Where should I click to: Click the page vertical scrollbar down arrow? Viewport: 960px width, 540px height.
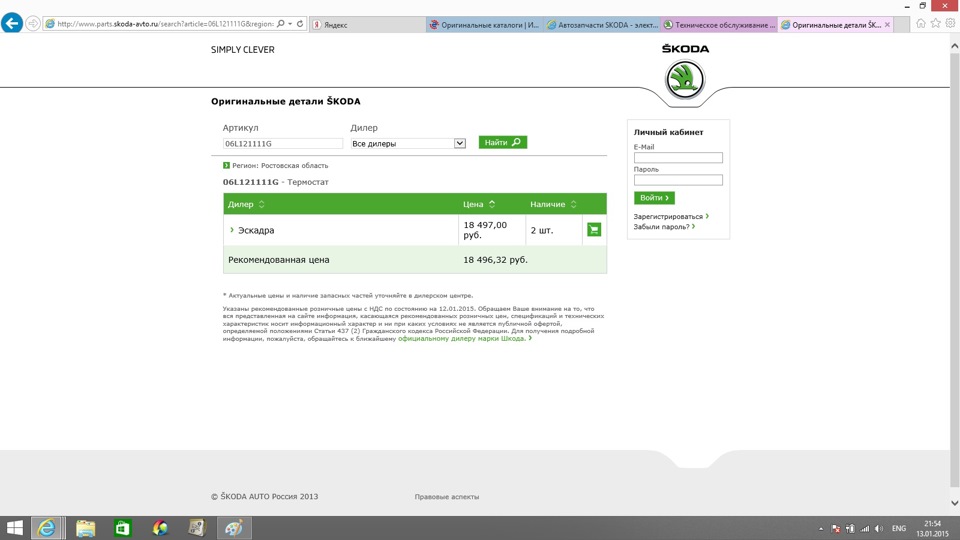coord(954,503)
